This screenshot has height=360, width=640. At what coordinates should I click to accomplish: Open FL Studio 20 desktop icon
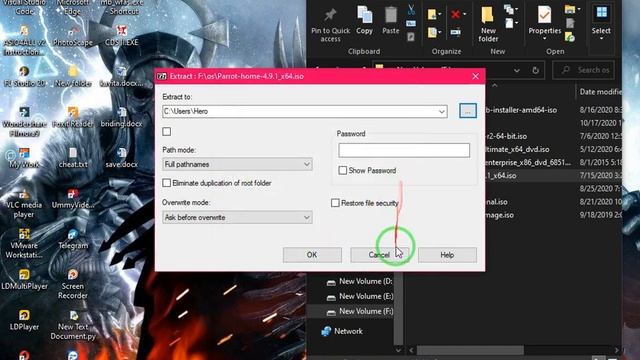point(24,76)
